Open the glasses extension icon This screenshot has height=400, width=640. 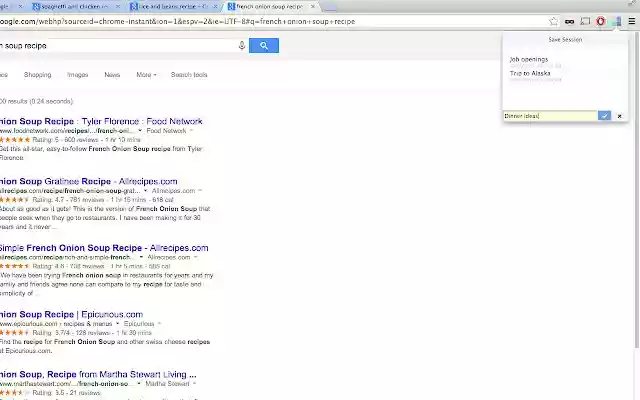coord(569,21)
